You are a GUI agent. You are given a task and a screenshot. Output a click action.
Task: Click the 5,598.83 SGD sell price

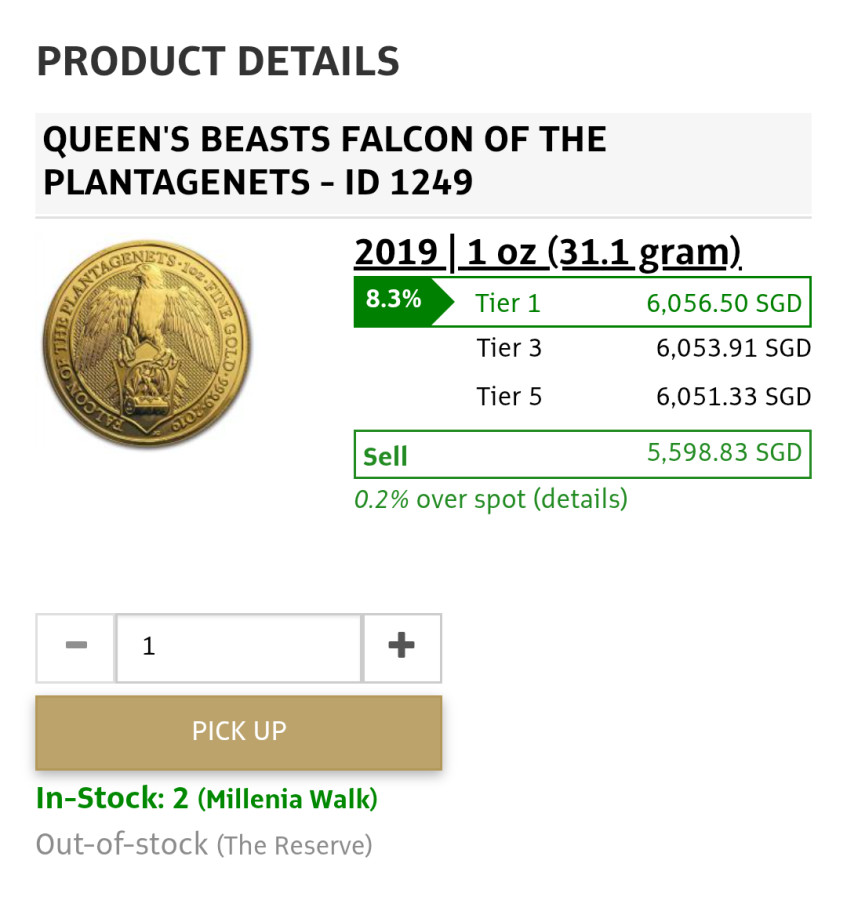click(724, 453)
